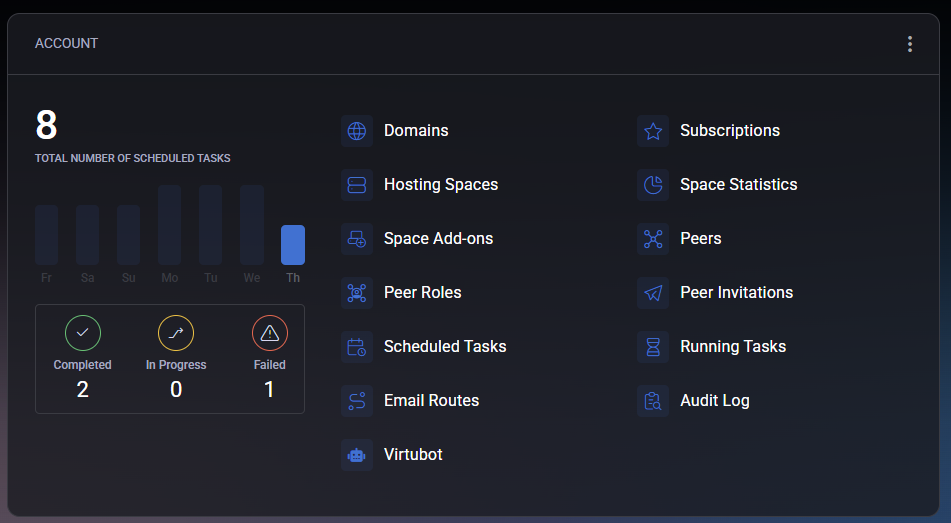Go to the Audit Log page
Screen dimensions: 951x523
pos(714,401)
